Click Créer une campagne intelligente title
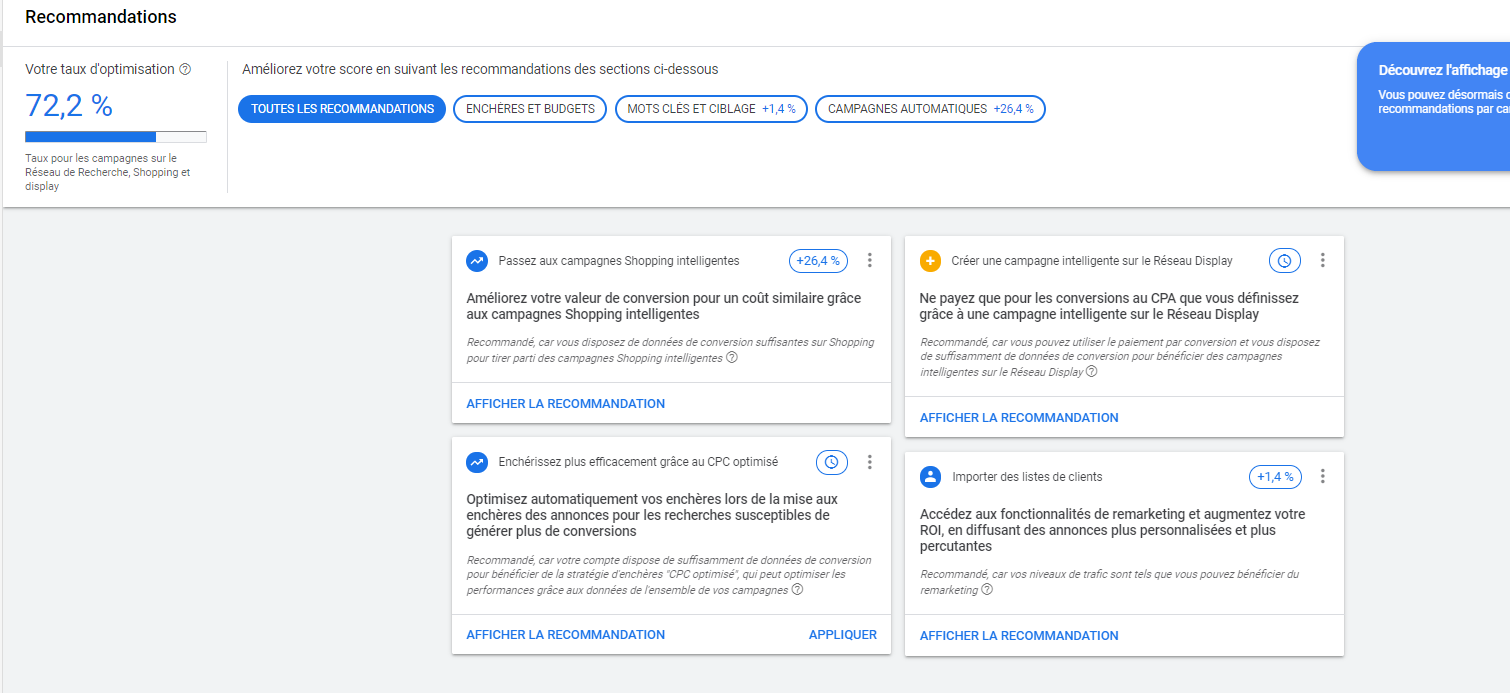Viewport: 1510px width, 693px height. 1092,261
